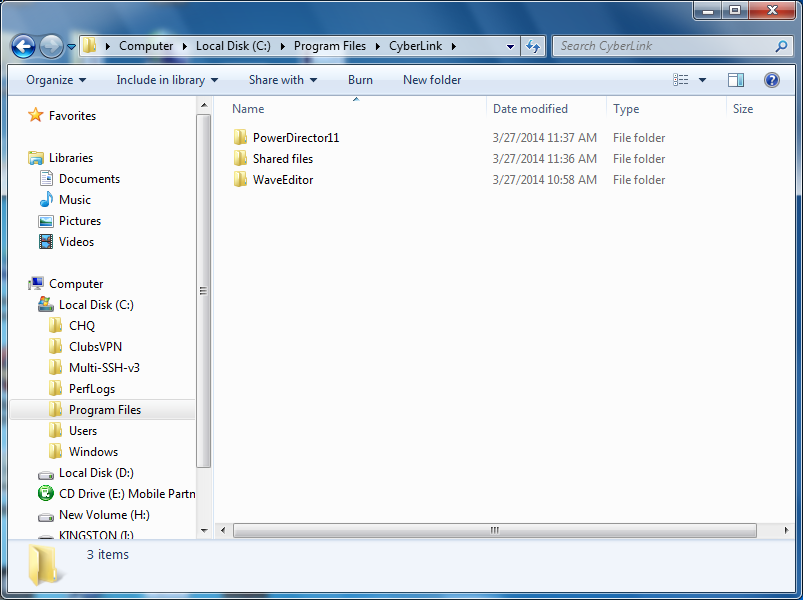Expand the arrow after Program Files breadcrumb
This screenshot has height=600, width=803.
pos(378,47)
